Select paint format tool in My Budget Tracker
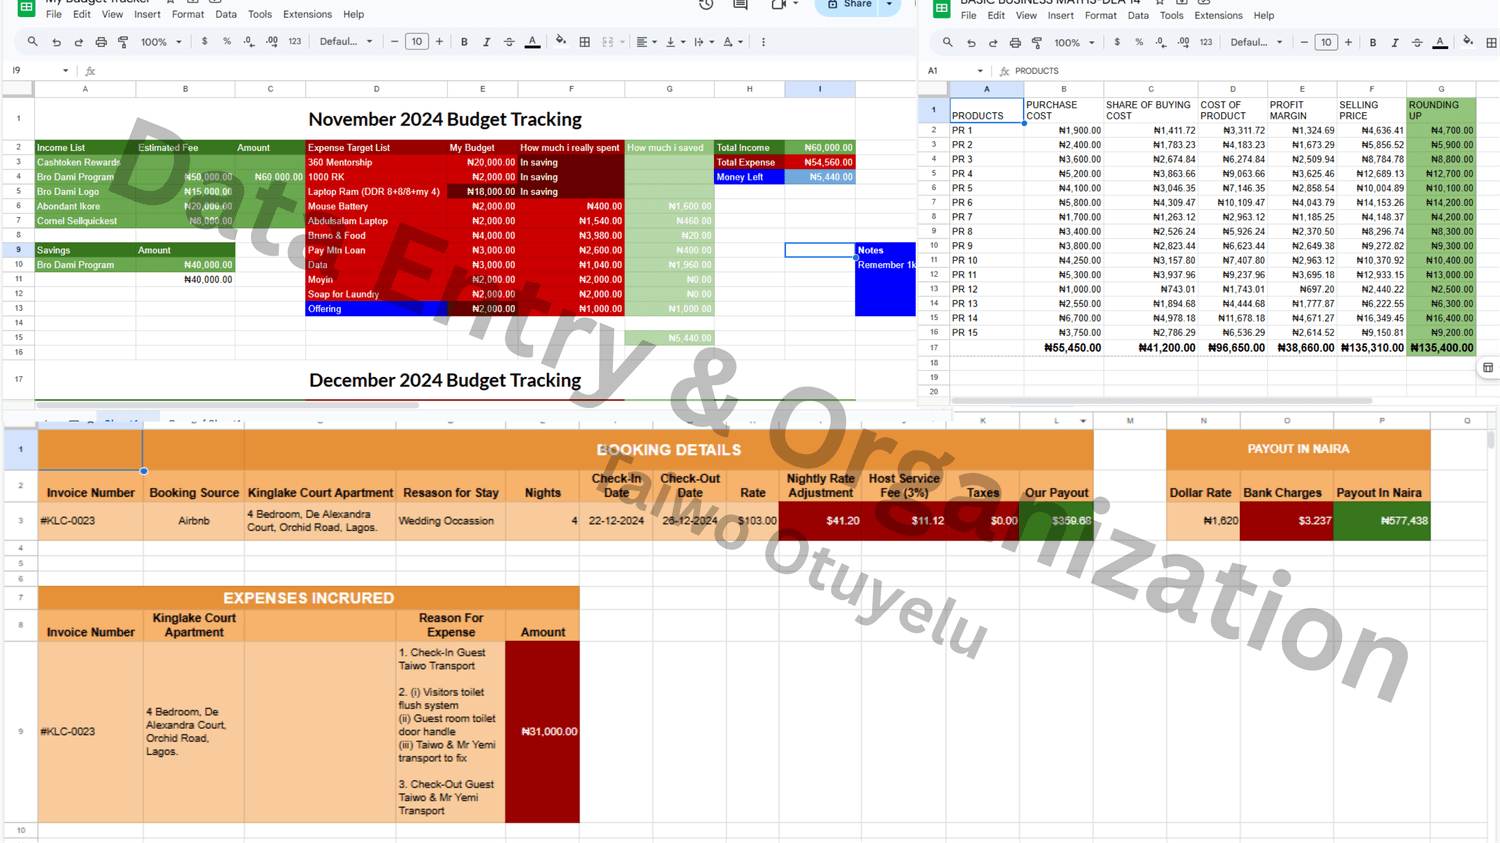The width and height of the screenshot is (1500, 843). pyautogui.click(x=123, y=42)
